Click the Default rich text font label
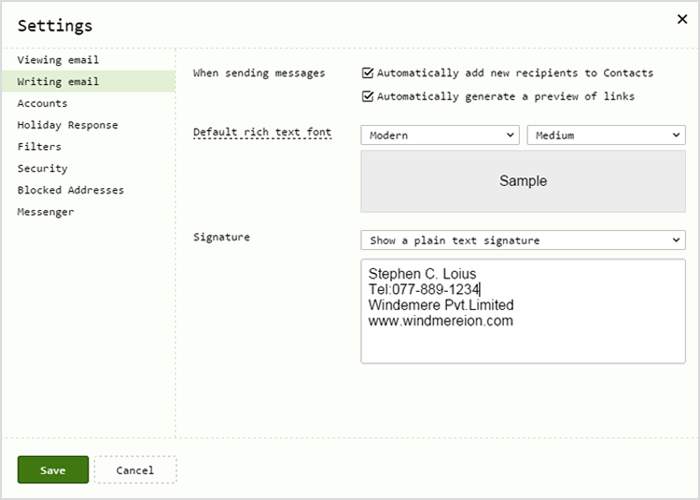 pyautogui.click(x=262, y=133)
